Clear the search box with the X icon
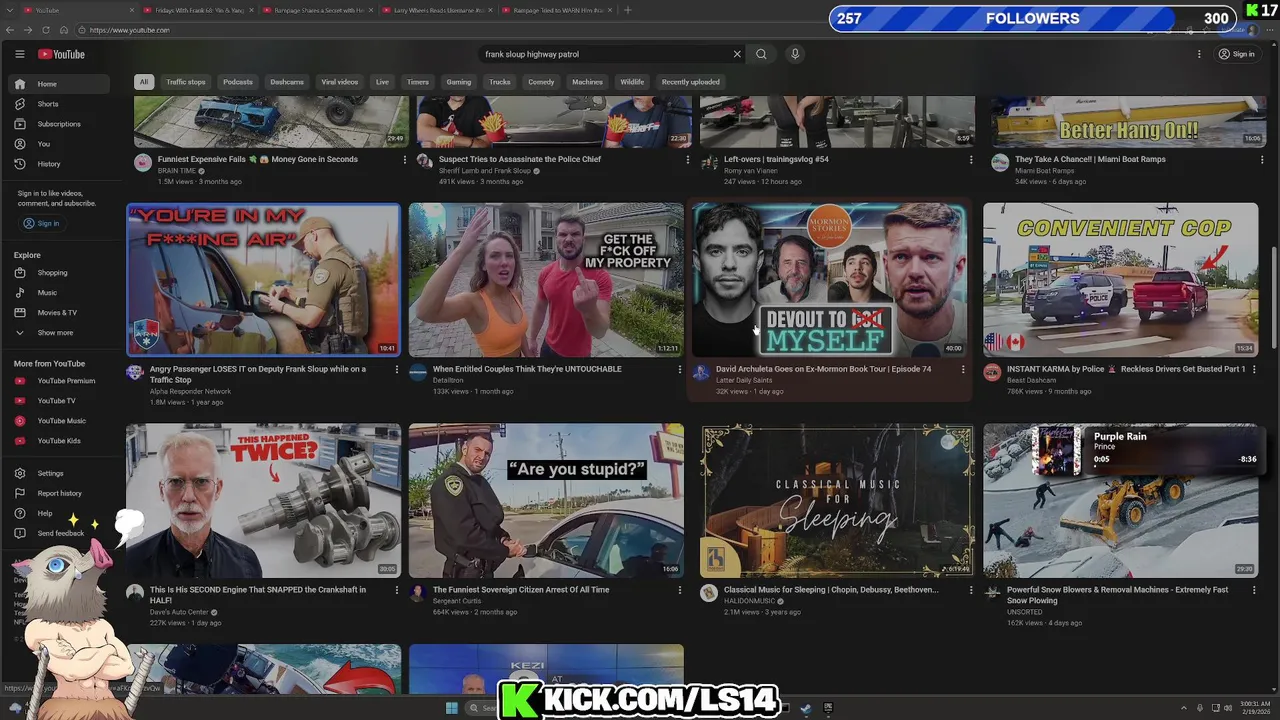The height and width of the screenshot is (720, 1280). (x=737, y=54)
